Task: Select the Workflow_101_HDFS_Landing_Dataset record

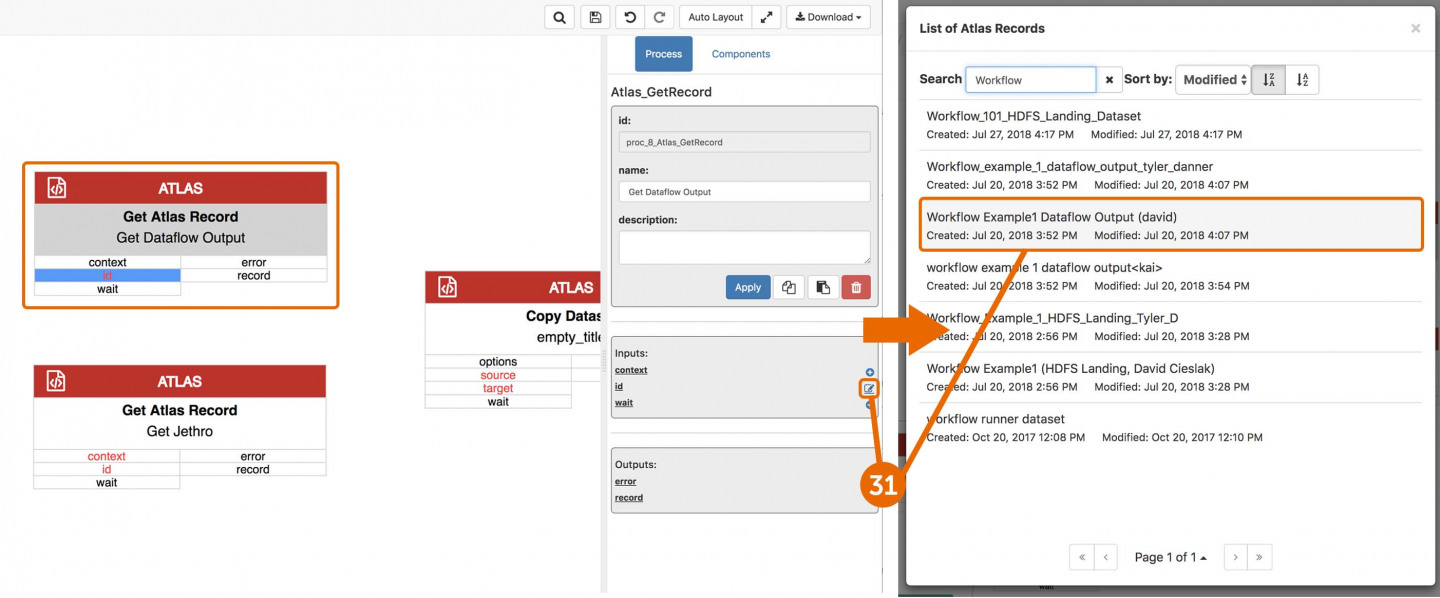Action: tap(1170, 125)
